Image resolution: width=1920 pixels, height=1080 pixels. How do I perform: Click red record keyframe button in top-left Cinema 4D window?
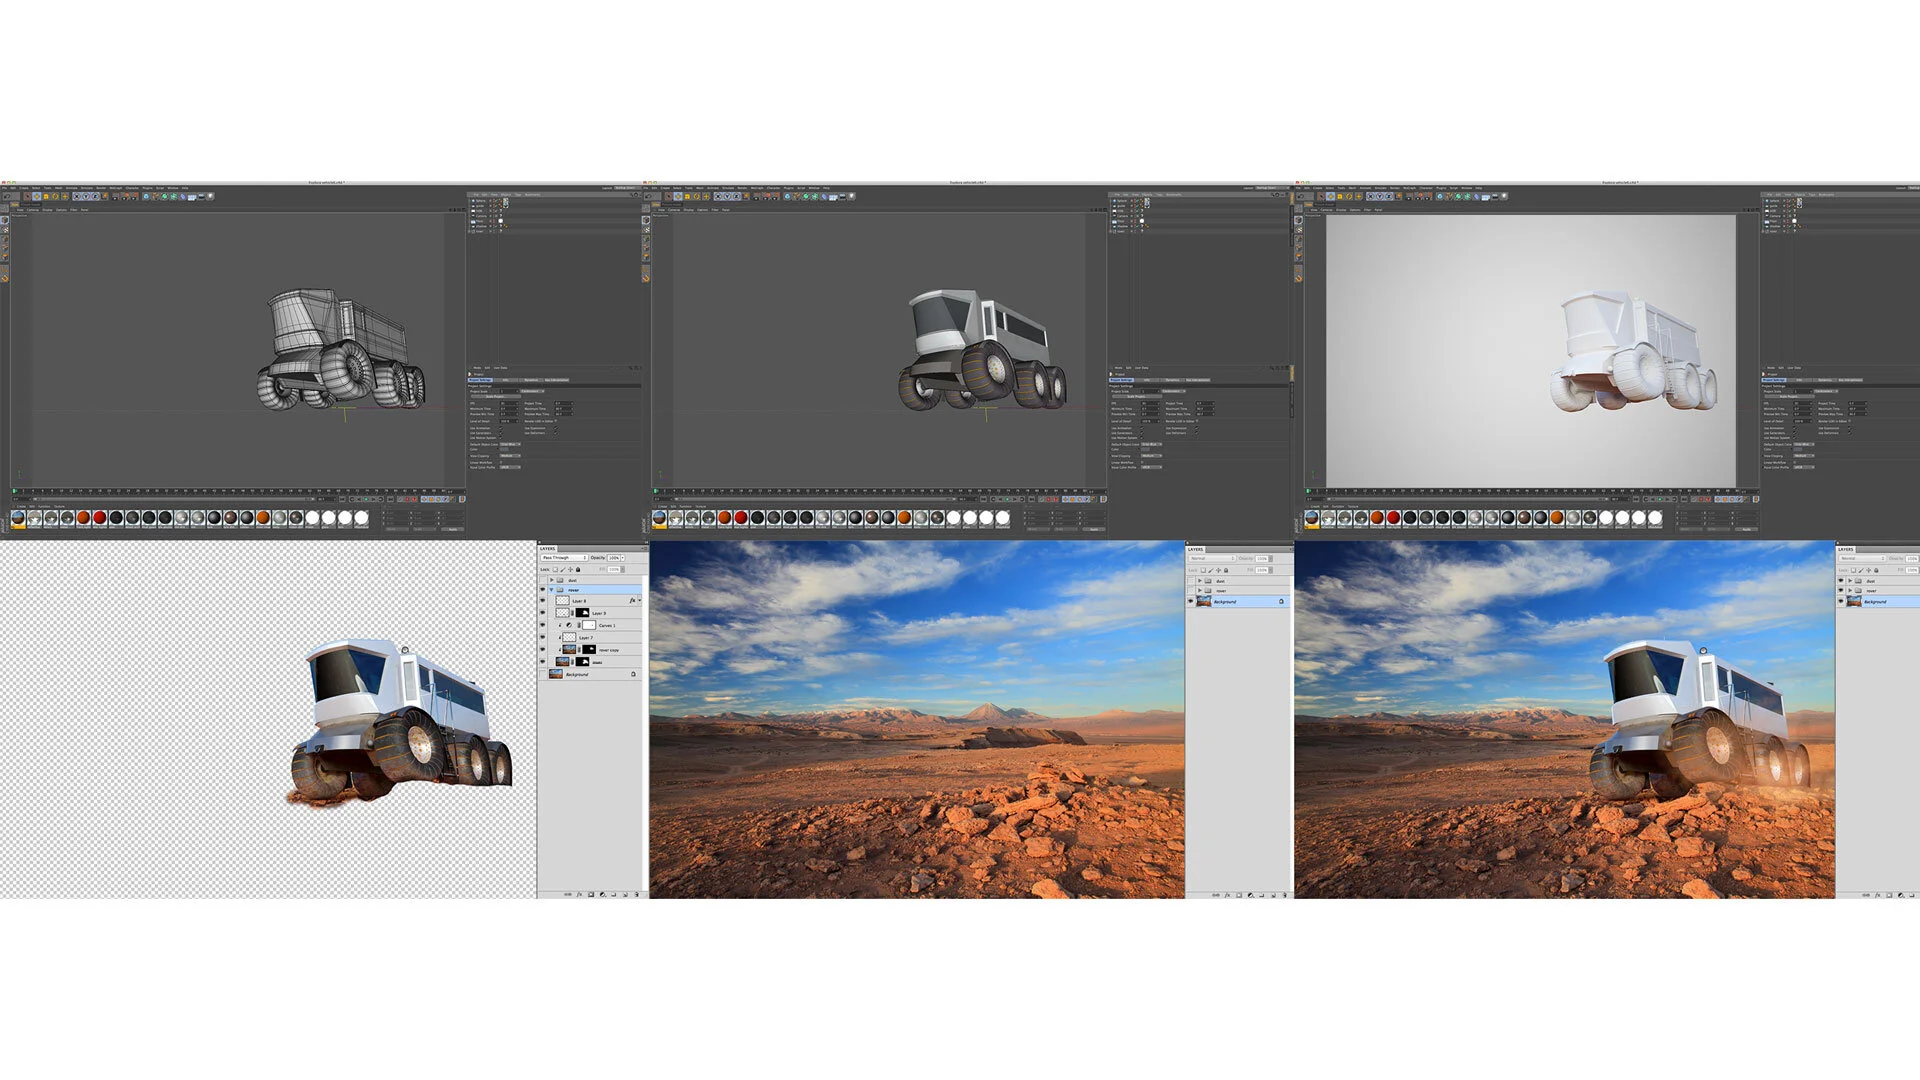(x=407, y=499)
